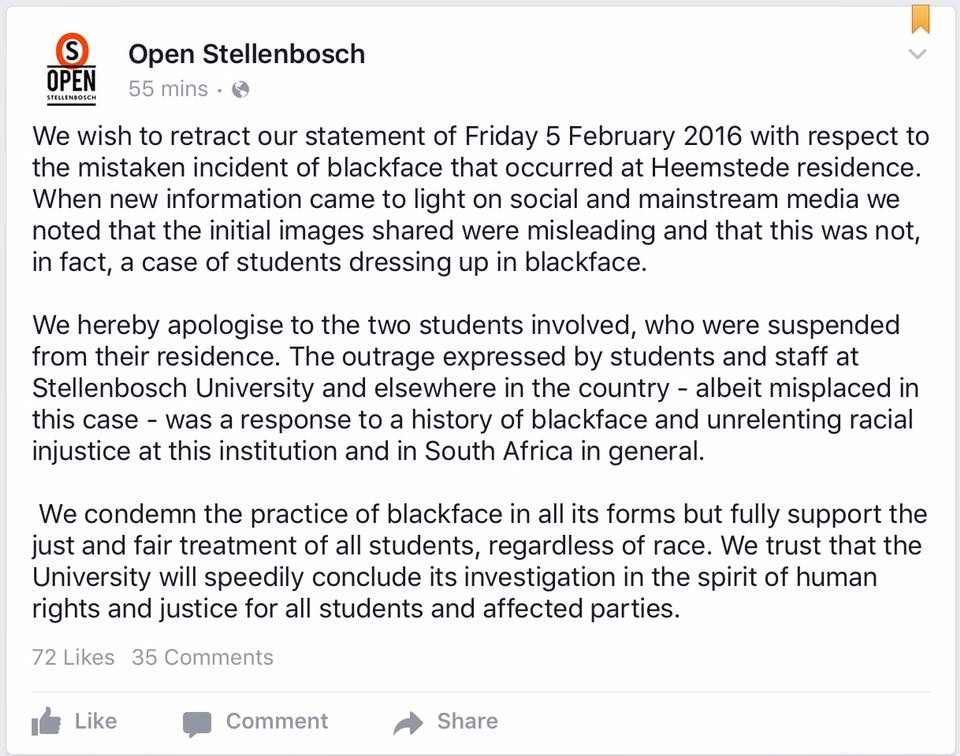Image resolution: width=960 pixels, height=756 pixels.
Task: Click the globe public-privacy icon
Action: (240, 89)
